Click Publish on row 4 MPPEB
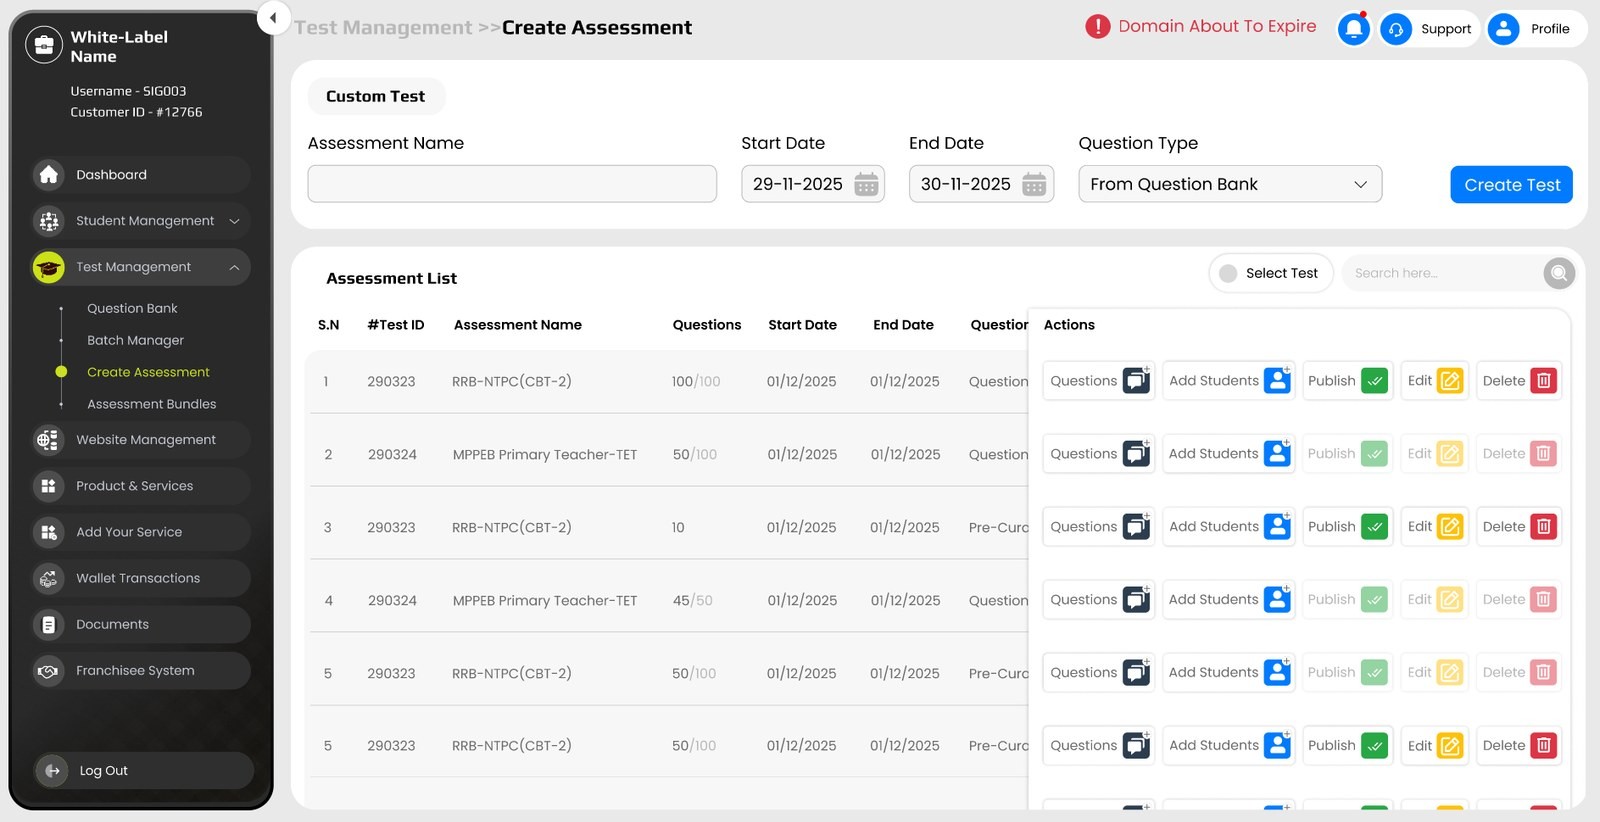Screen dimensions: 1600x822 point(1347,600)
